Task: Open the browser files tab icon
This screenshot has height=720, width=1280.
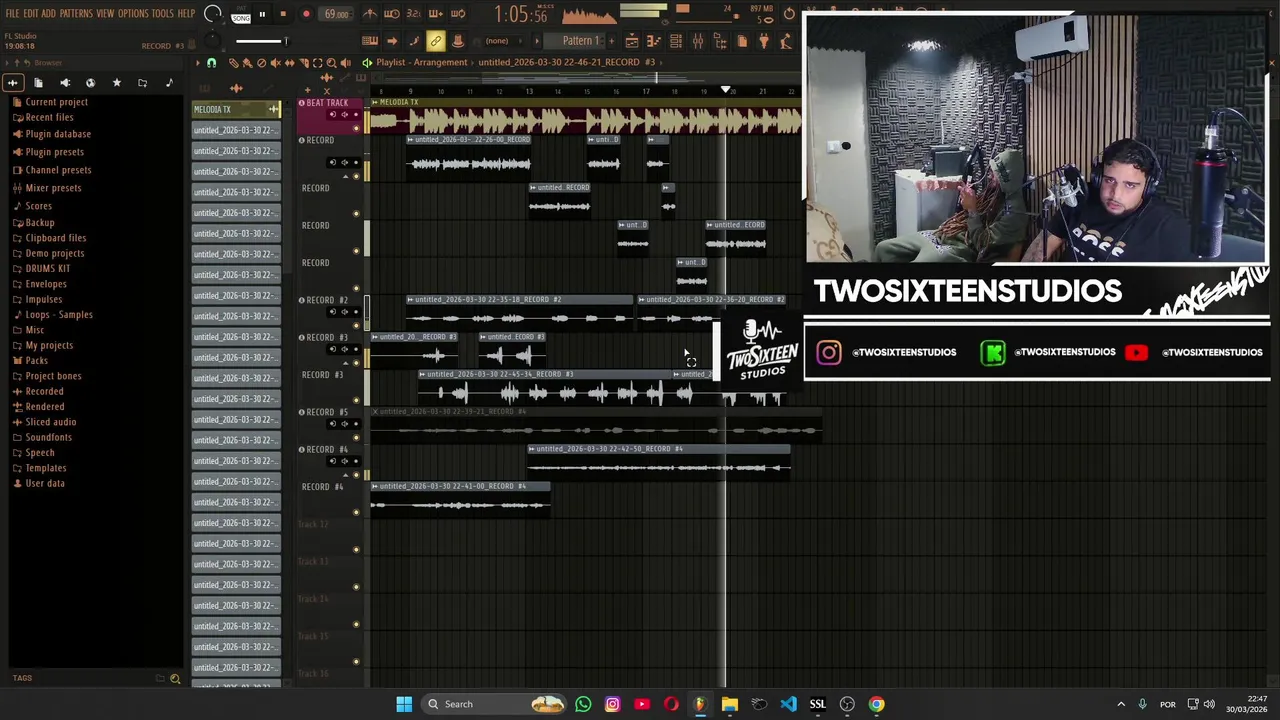Action: (x=38, y=83)
